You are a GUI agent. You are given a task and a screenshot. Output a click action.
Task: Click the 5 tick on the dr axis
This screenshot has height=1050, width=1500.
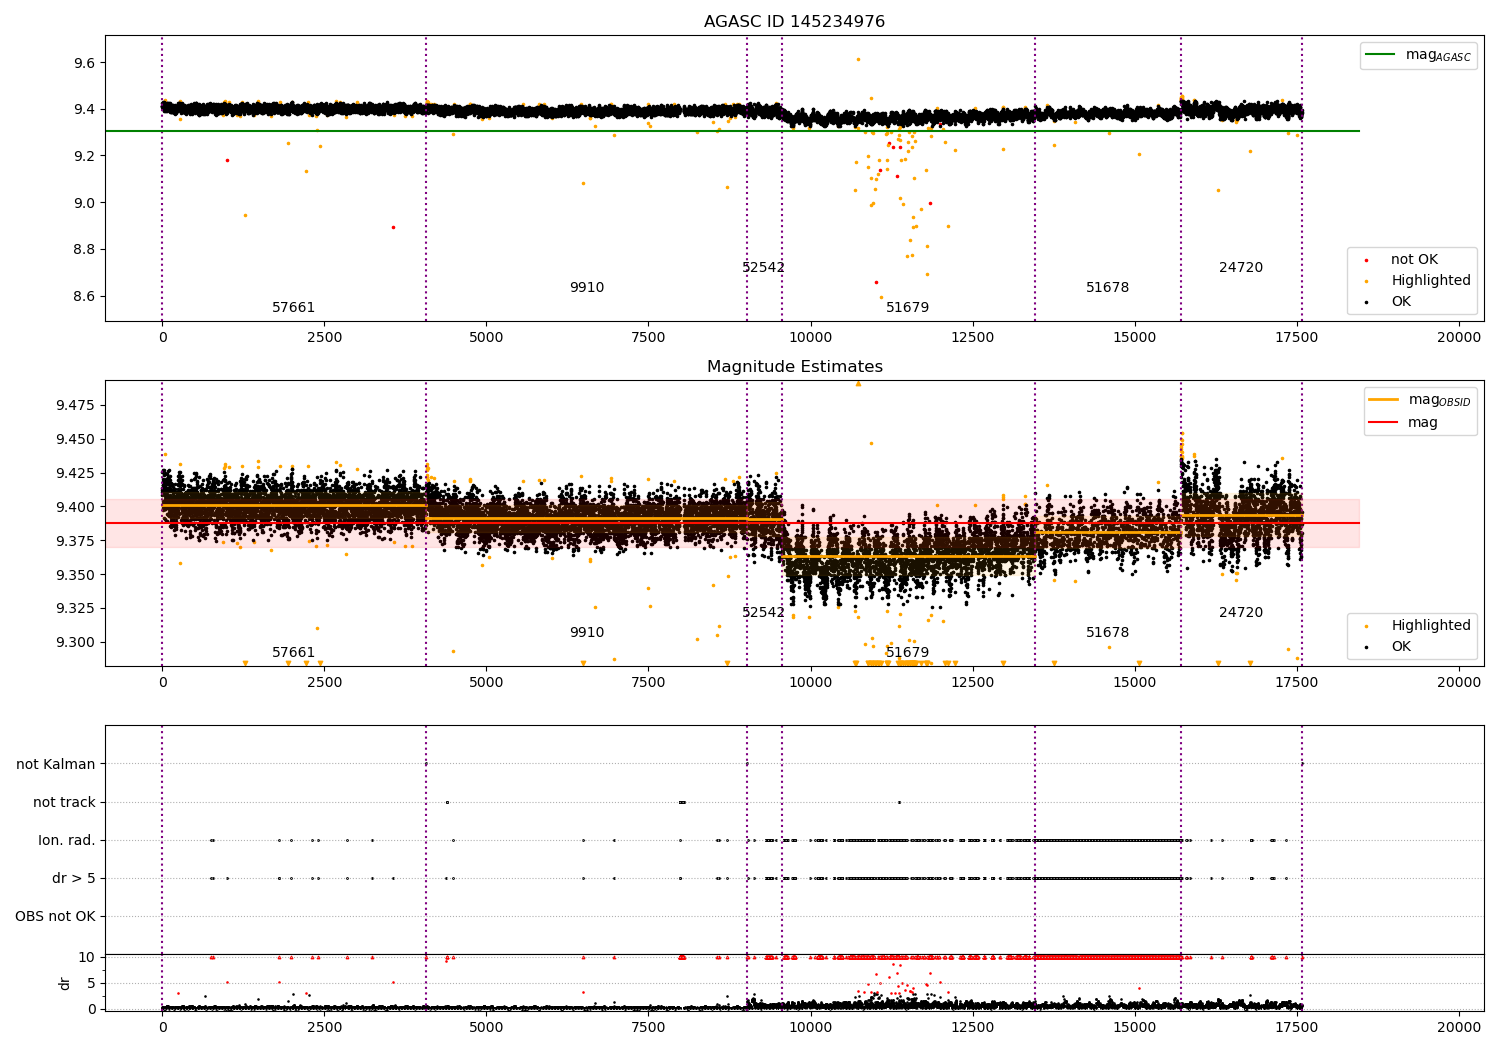pyautogui.click(x=91, y=983)
